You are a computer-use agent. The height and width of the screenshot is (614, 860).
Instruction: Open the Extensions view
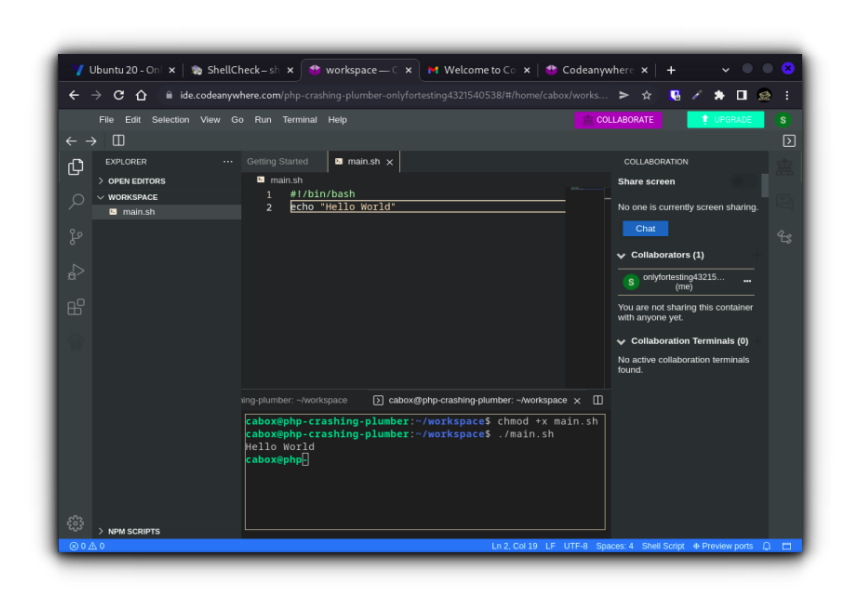(x=75, y=307)
